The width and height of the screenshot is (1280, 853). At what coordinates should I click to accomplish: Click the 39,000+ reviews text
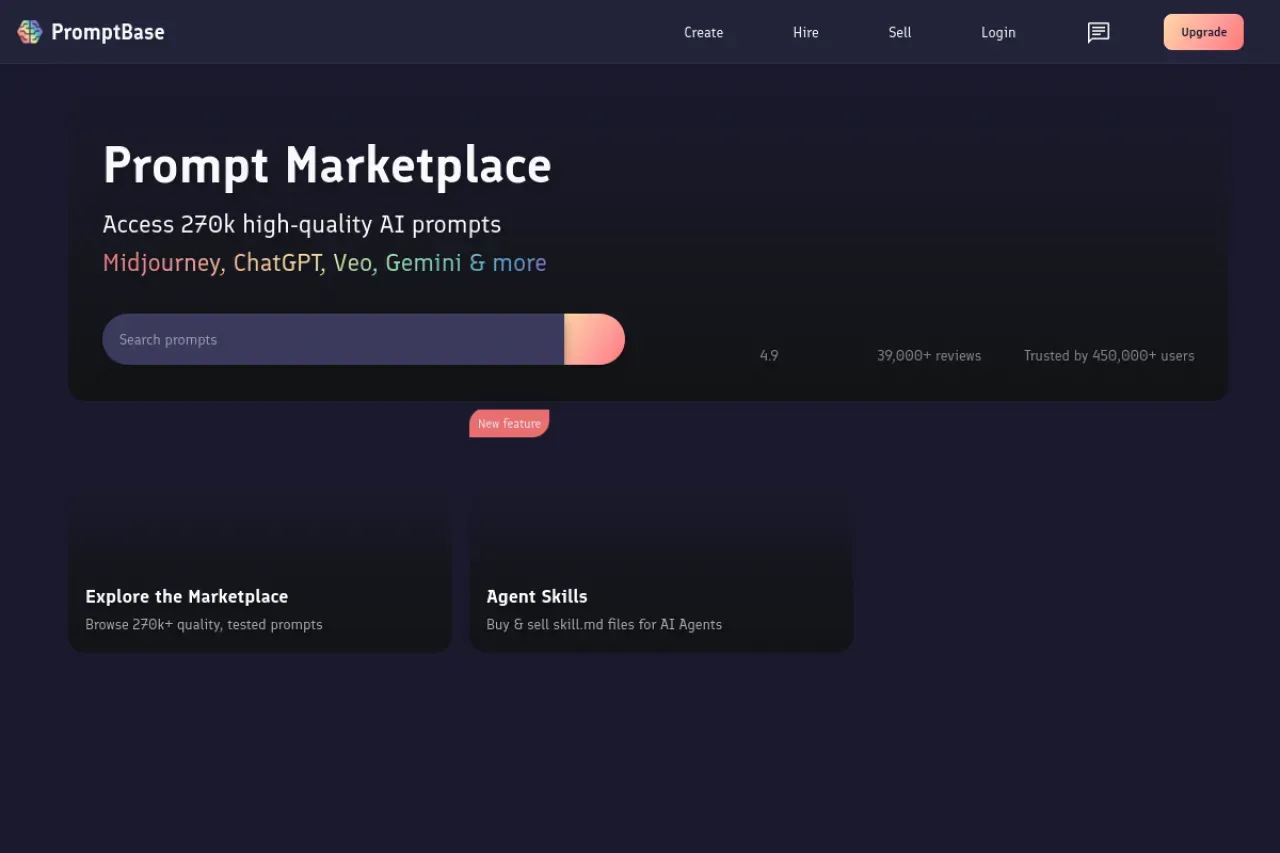point(929,356)
